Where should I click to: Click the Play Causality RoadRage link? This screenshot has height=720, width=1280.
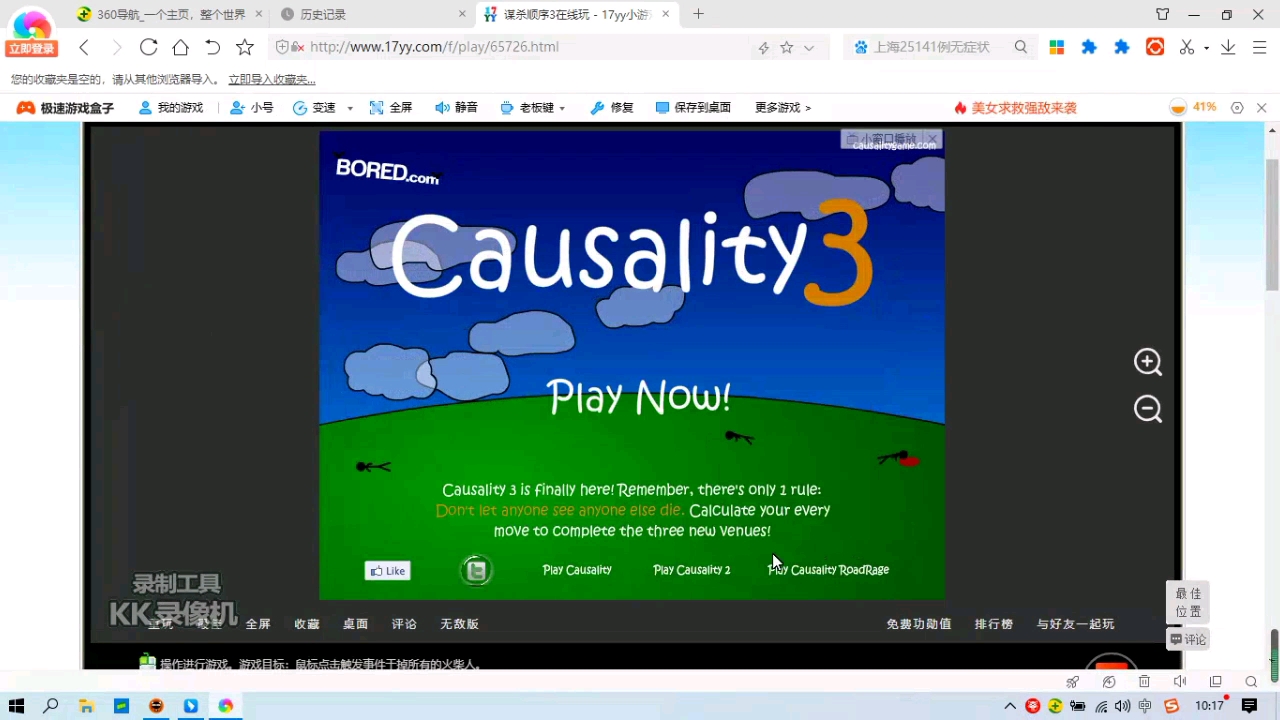point(828,570)
